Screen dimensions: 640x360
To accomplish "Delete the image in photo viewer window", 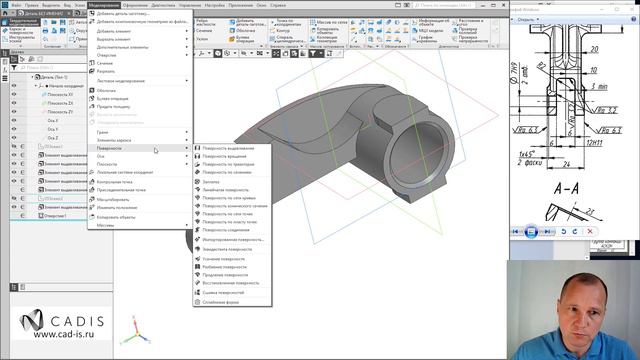I will click(590, 231).
